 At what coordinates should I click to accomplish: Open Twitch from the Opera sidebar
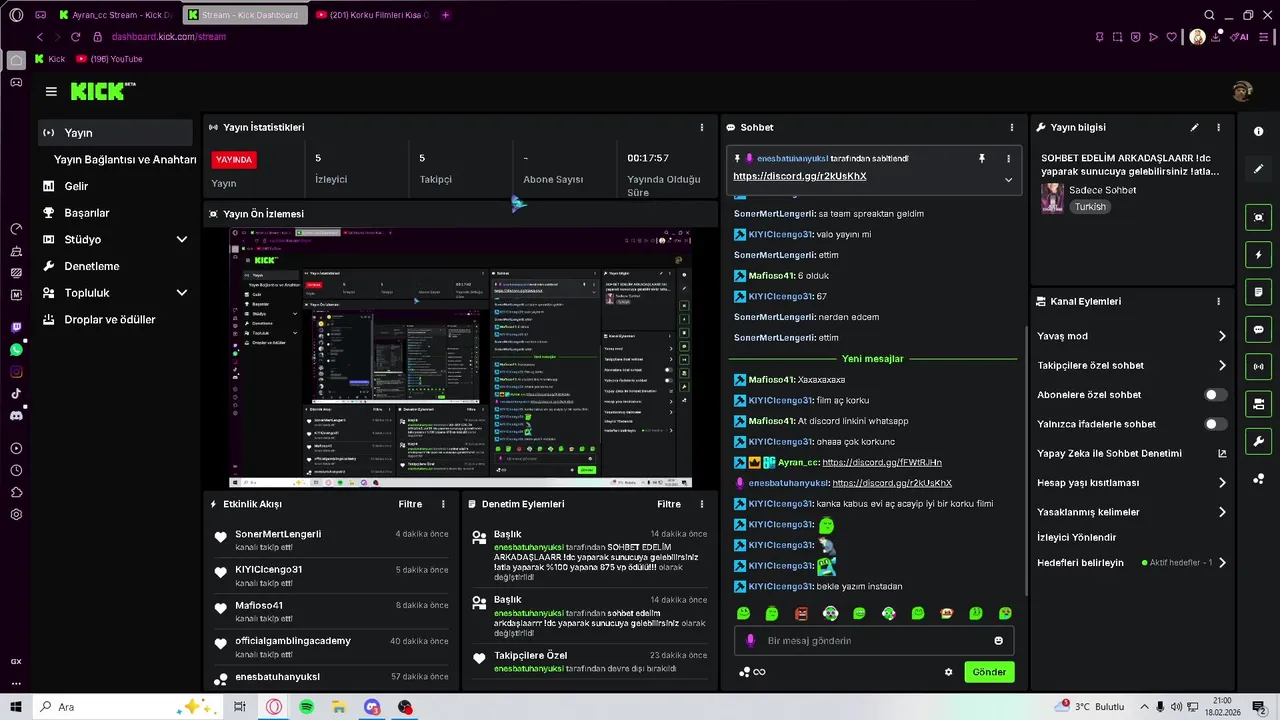(16, 328)
